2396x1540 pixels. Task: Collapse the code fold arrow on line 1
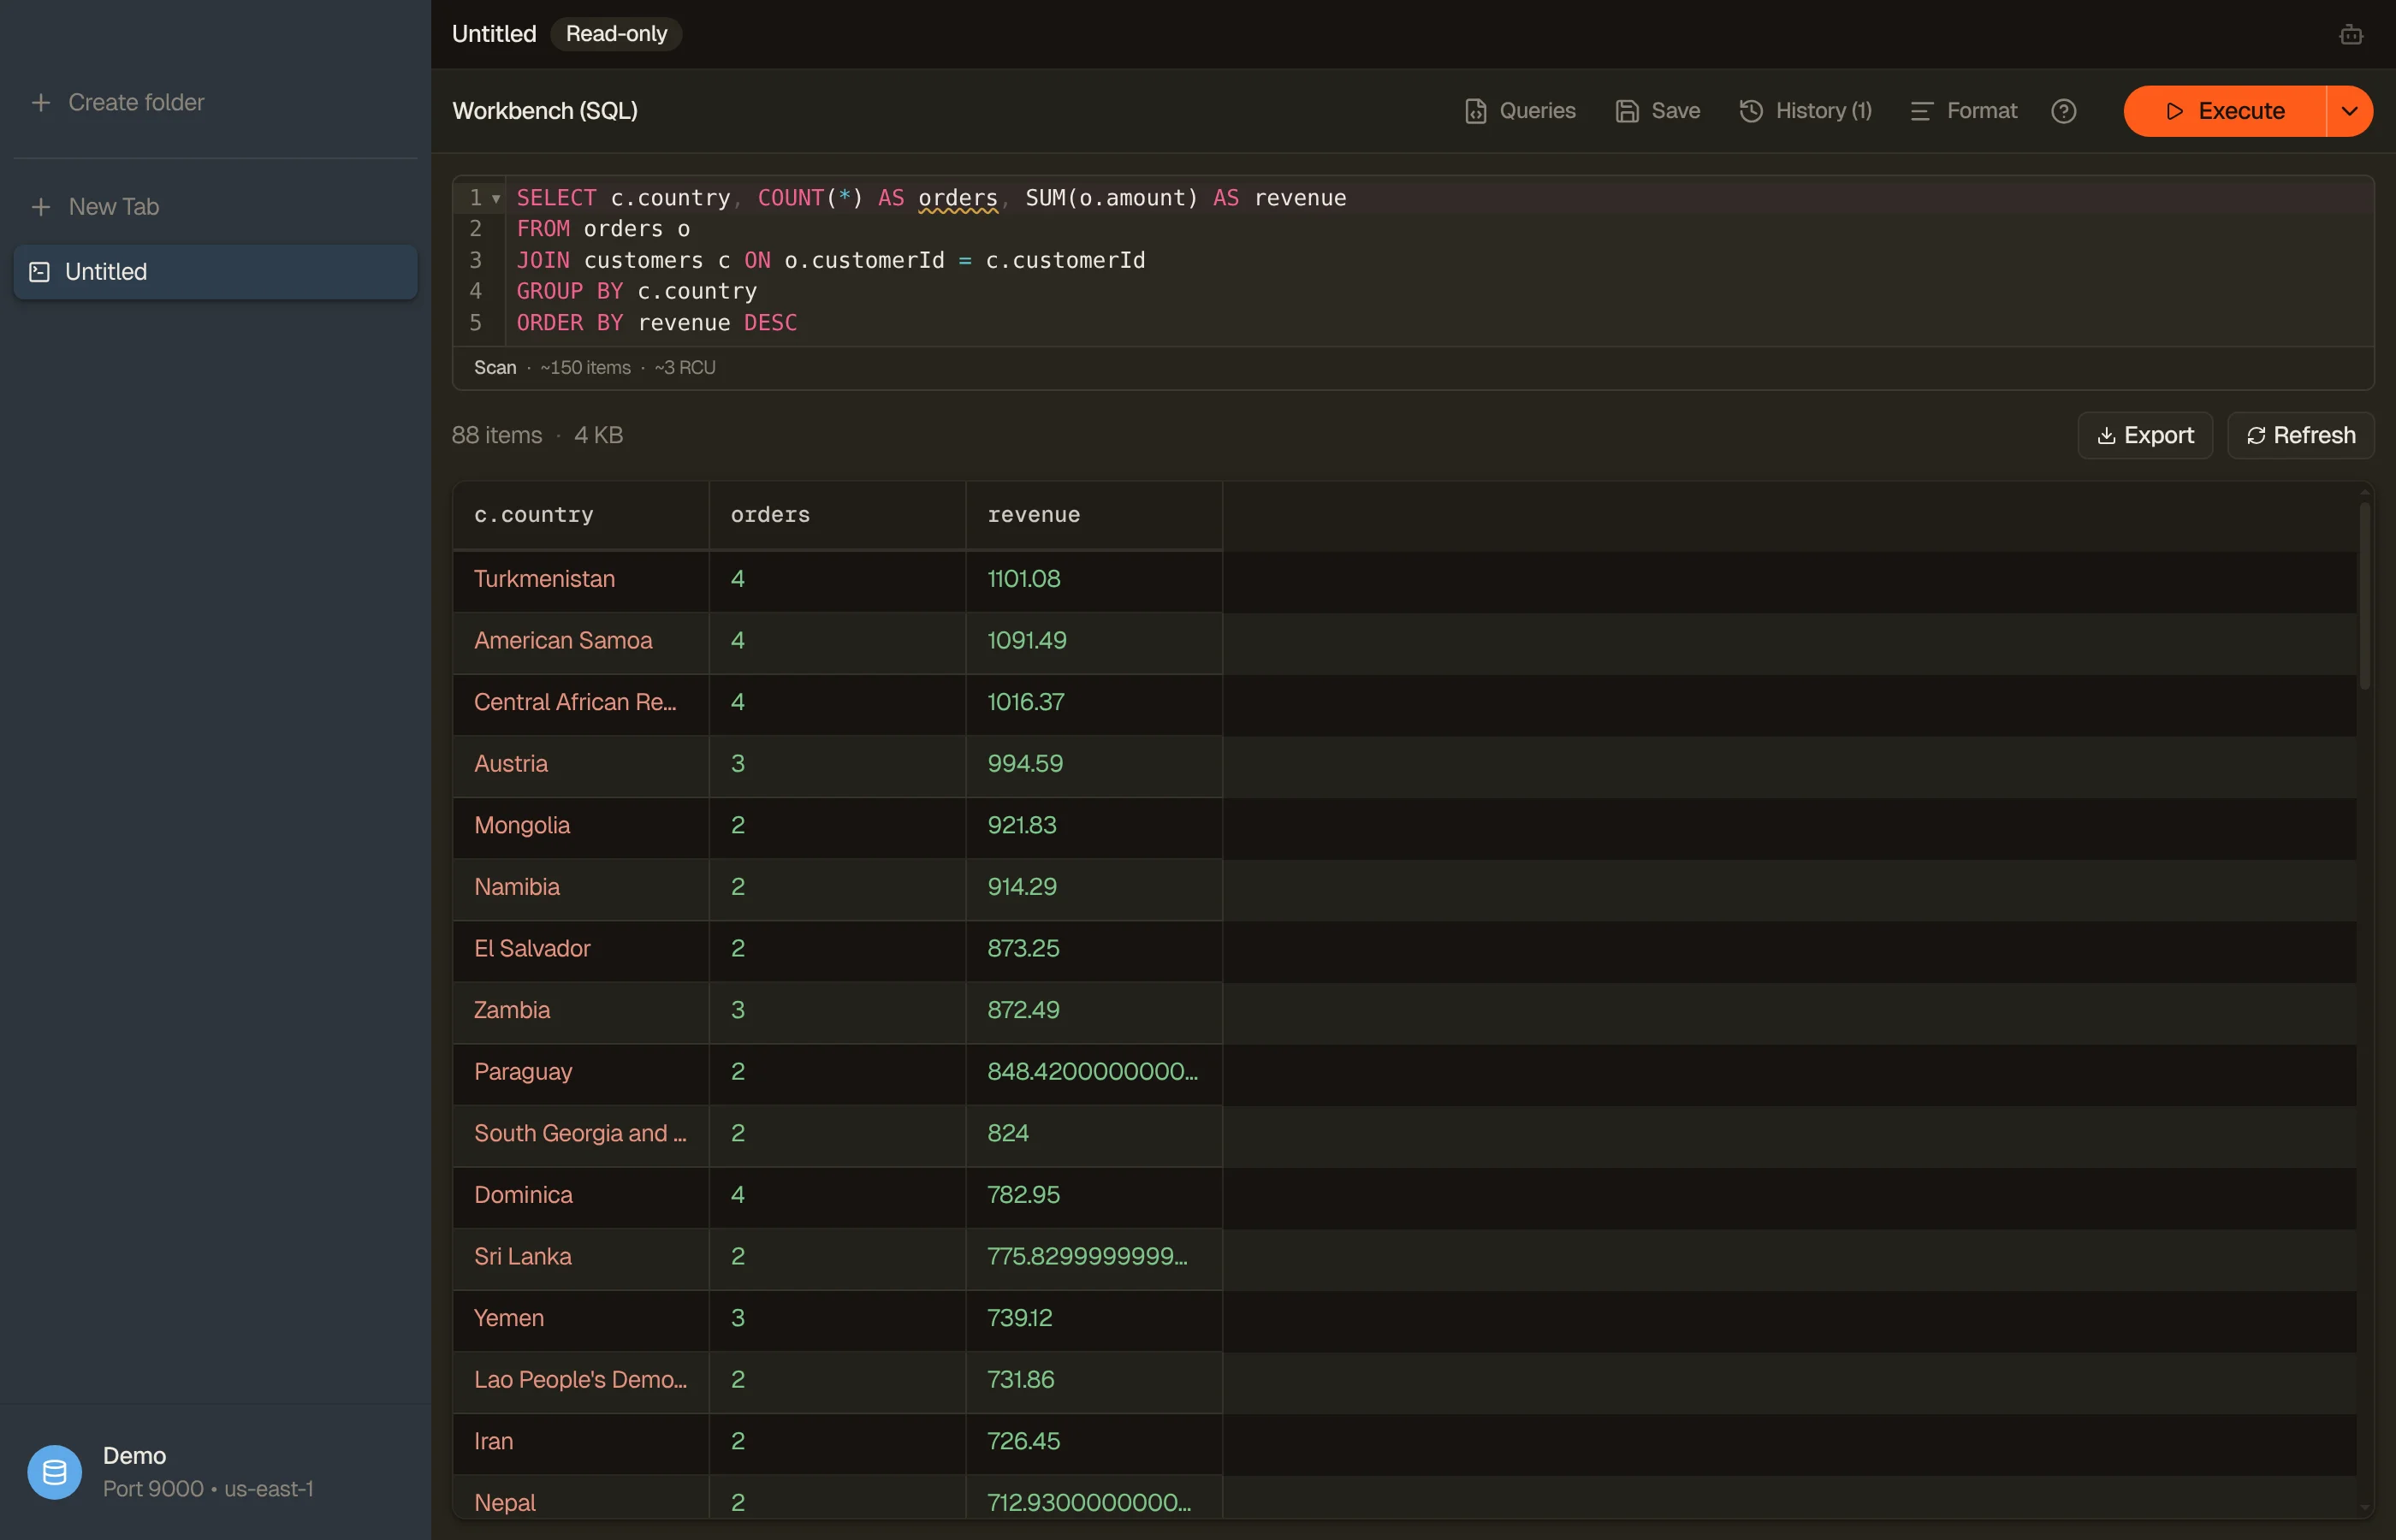496,199
